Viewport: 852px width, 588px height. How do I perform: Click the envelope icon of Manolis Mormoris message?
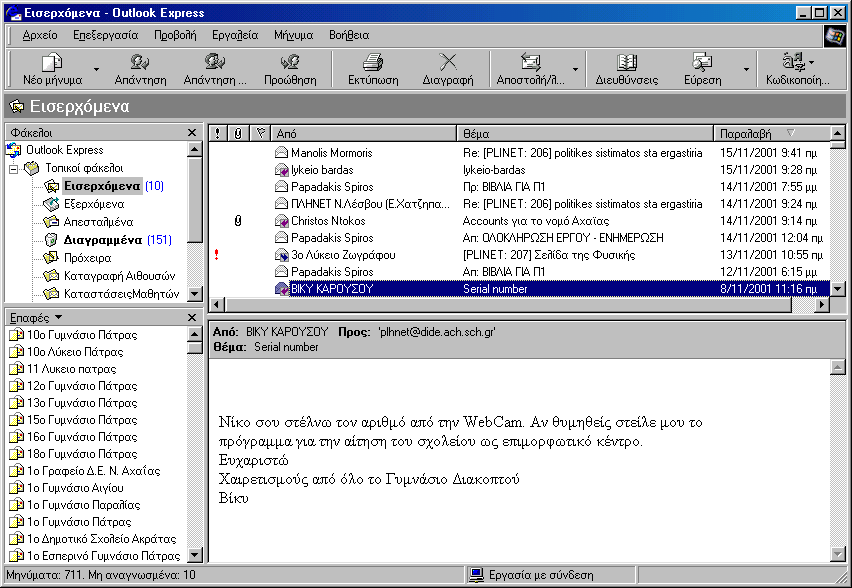[x=281, y=153]
